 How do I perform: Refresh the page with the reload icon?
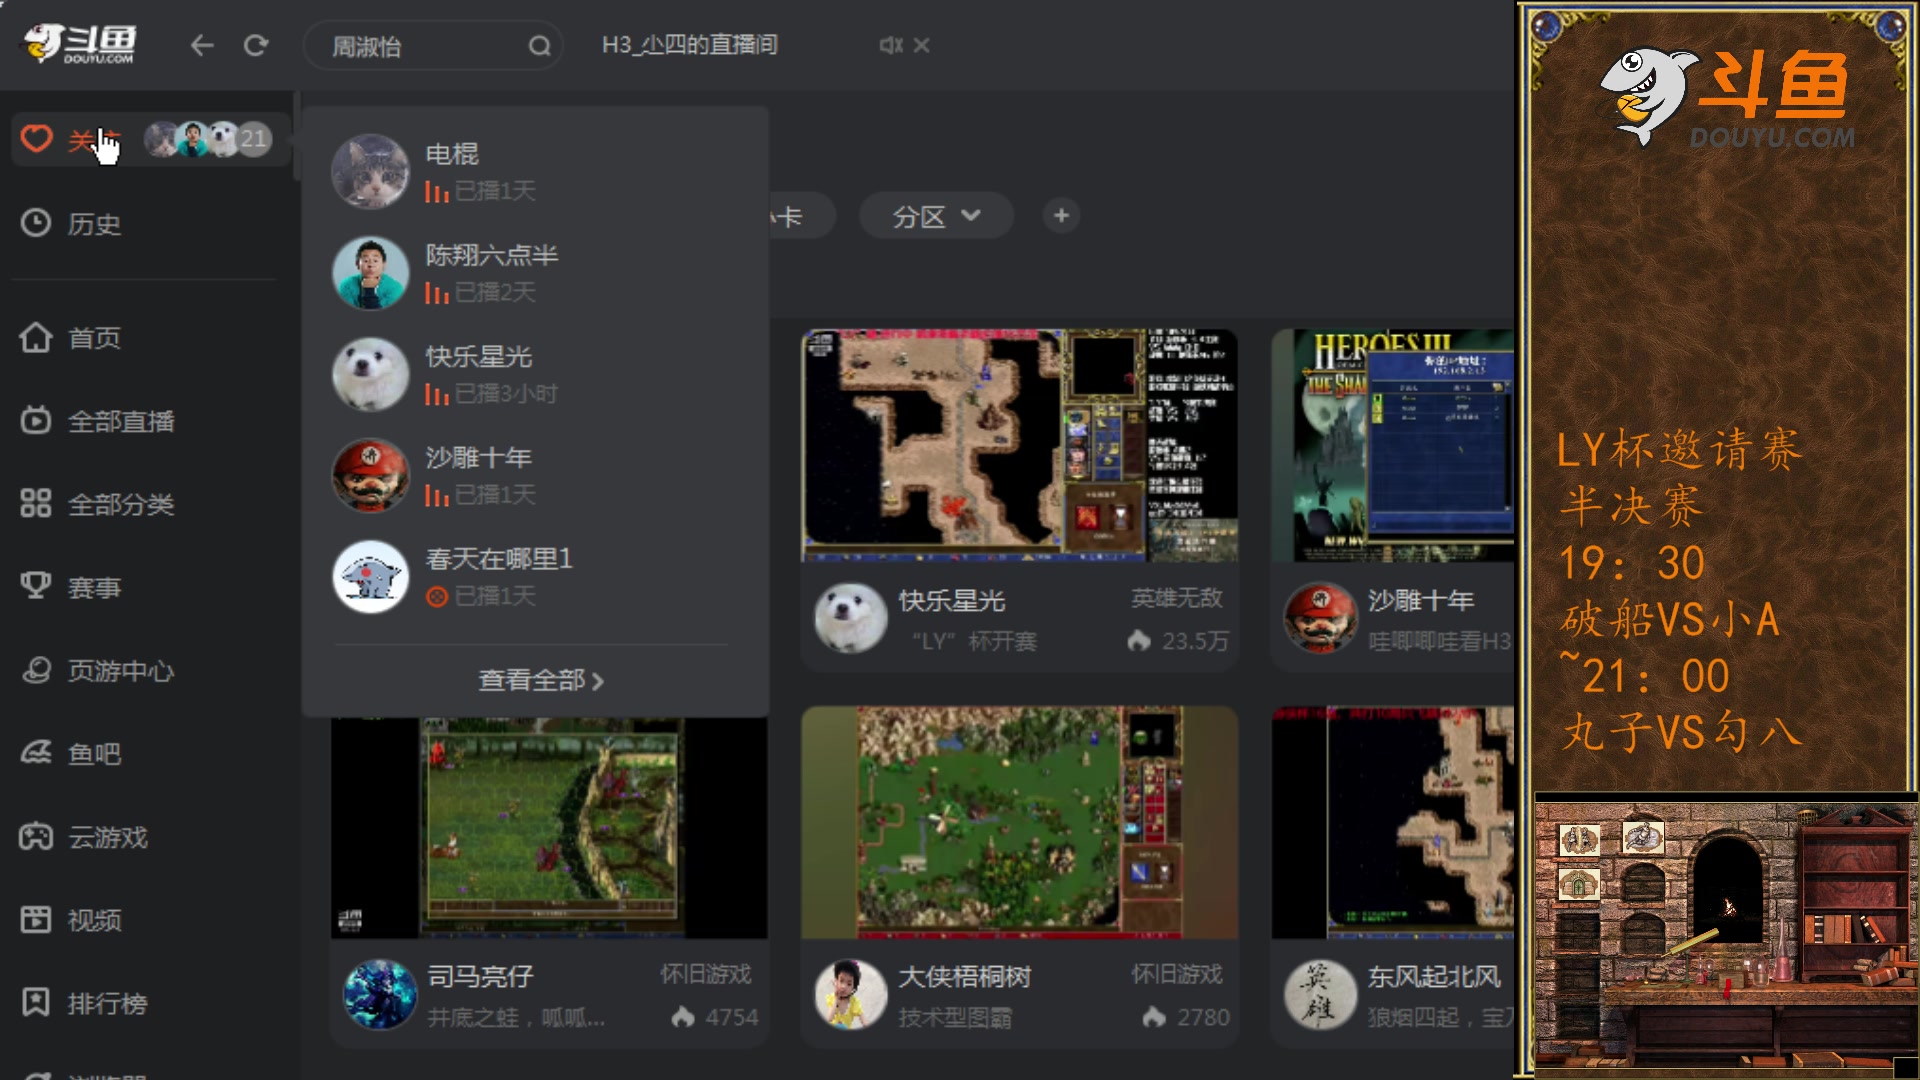256,45
